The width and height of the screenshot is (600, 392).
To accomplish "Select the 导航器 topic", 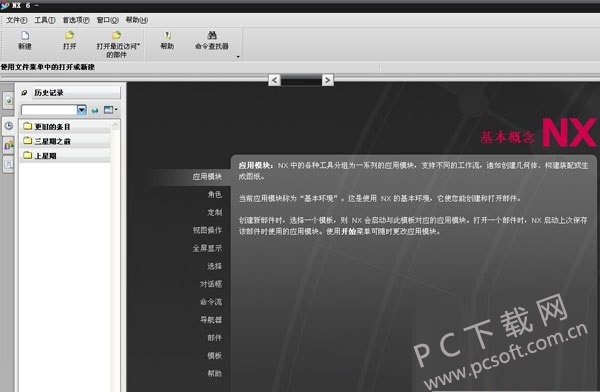I will point(211,320).
